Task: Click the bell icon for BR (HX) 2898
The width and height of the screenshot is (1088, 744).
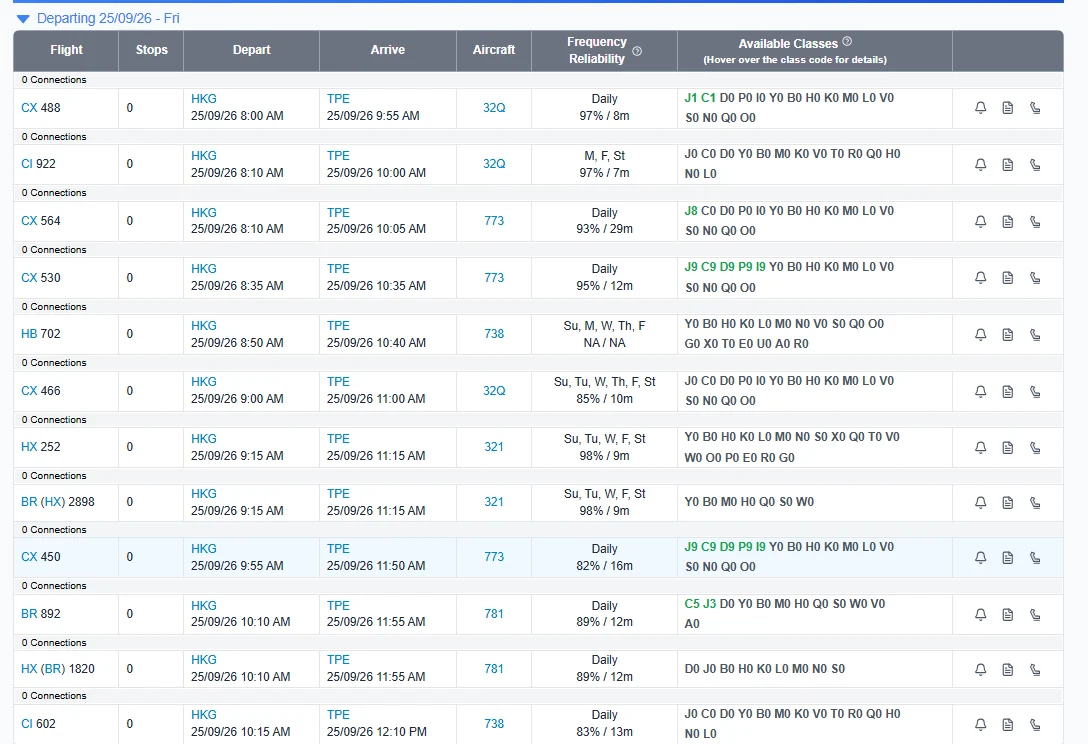Action: tap(980, 502)
